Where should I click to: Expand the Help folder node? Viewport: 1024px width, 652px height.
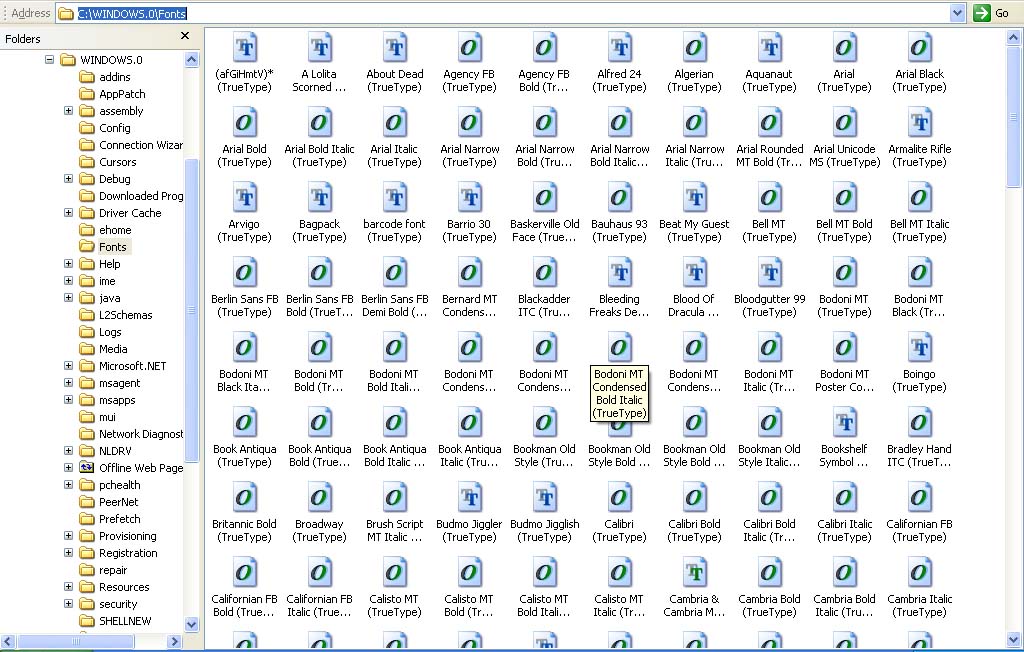click(x=68, y=263)
